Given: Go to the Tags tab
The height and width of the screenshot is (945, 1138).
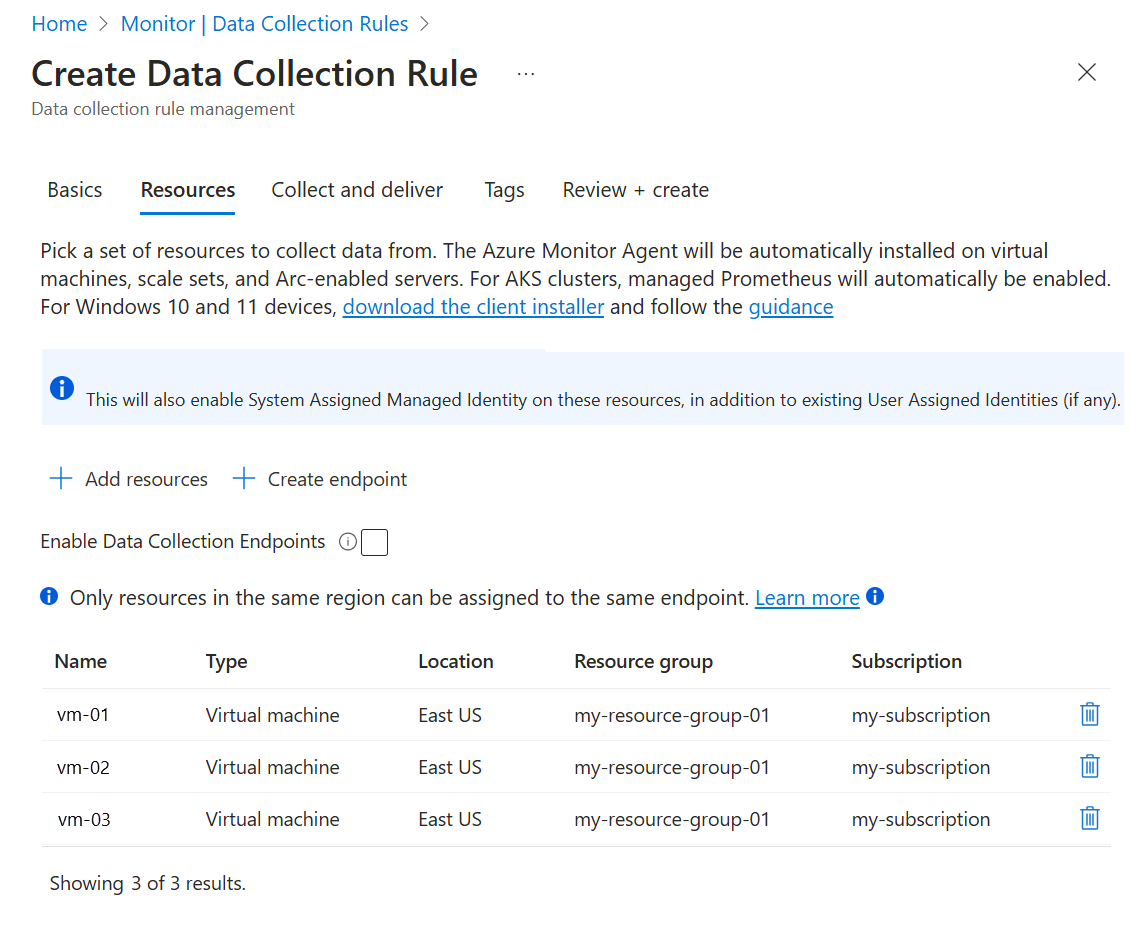Looking at the screenshot, I should tap(504, 190).
